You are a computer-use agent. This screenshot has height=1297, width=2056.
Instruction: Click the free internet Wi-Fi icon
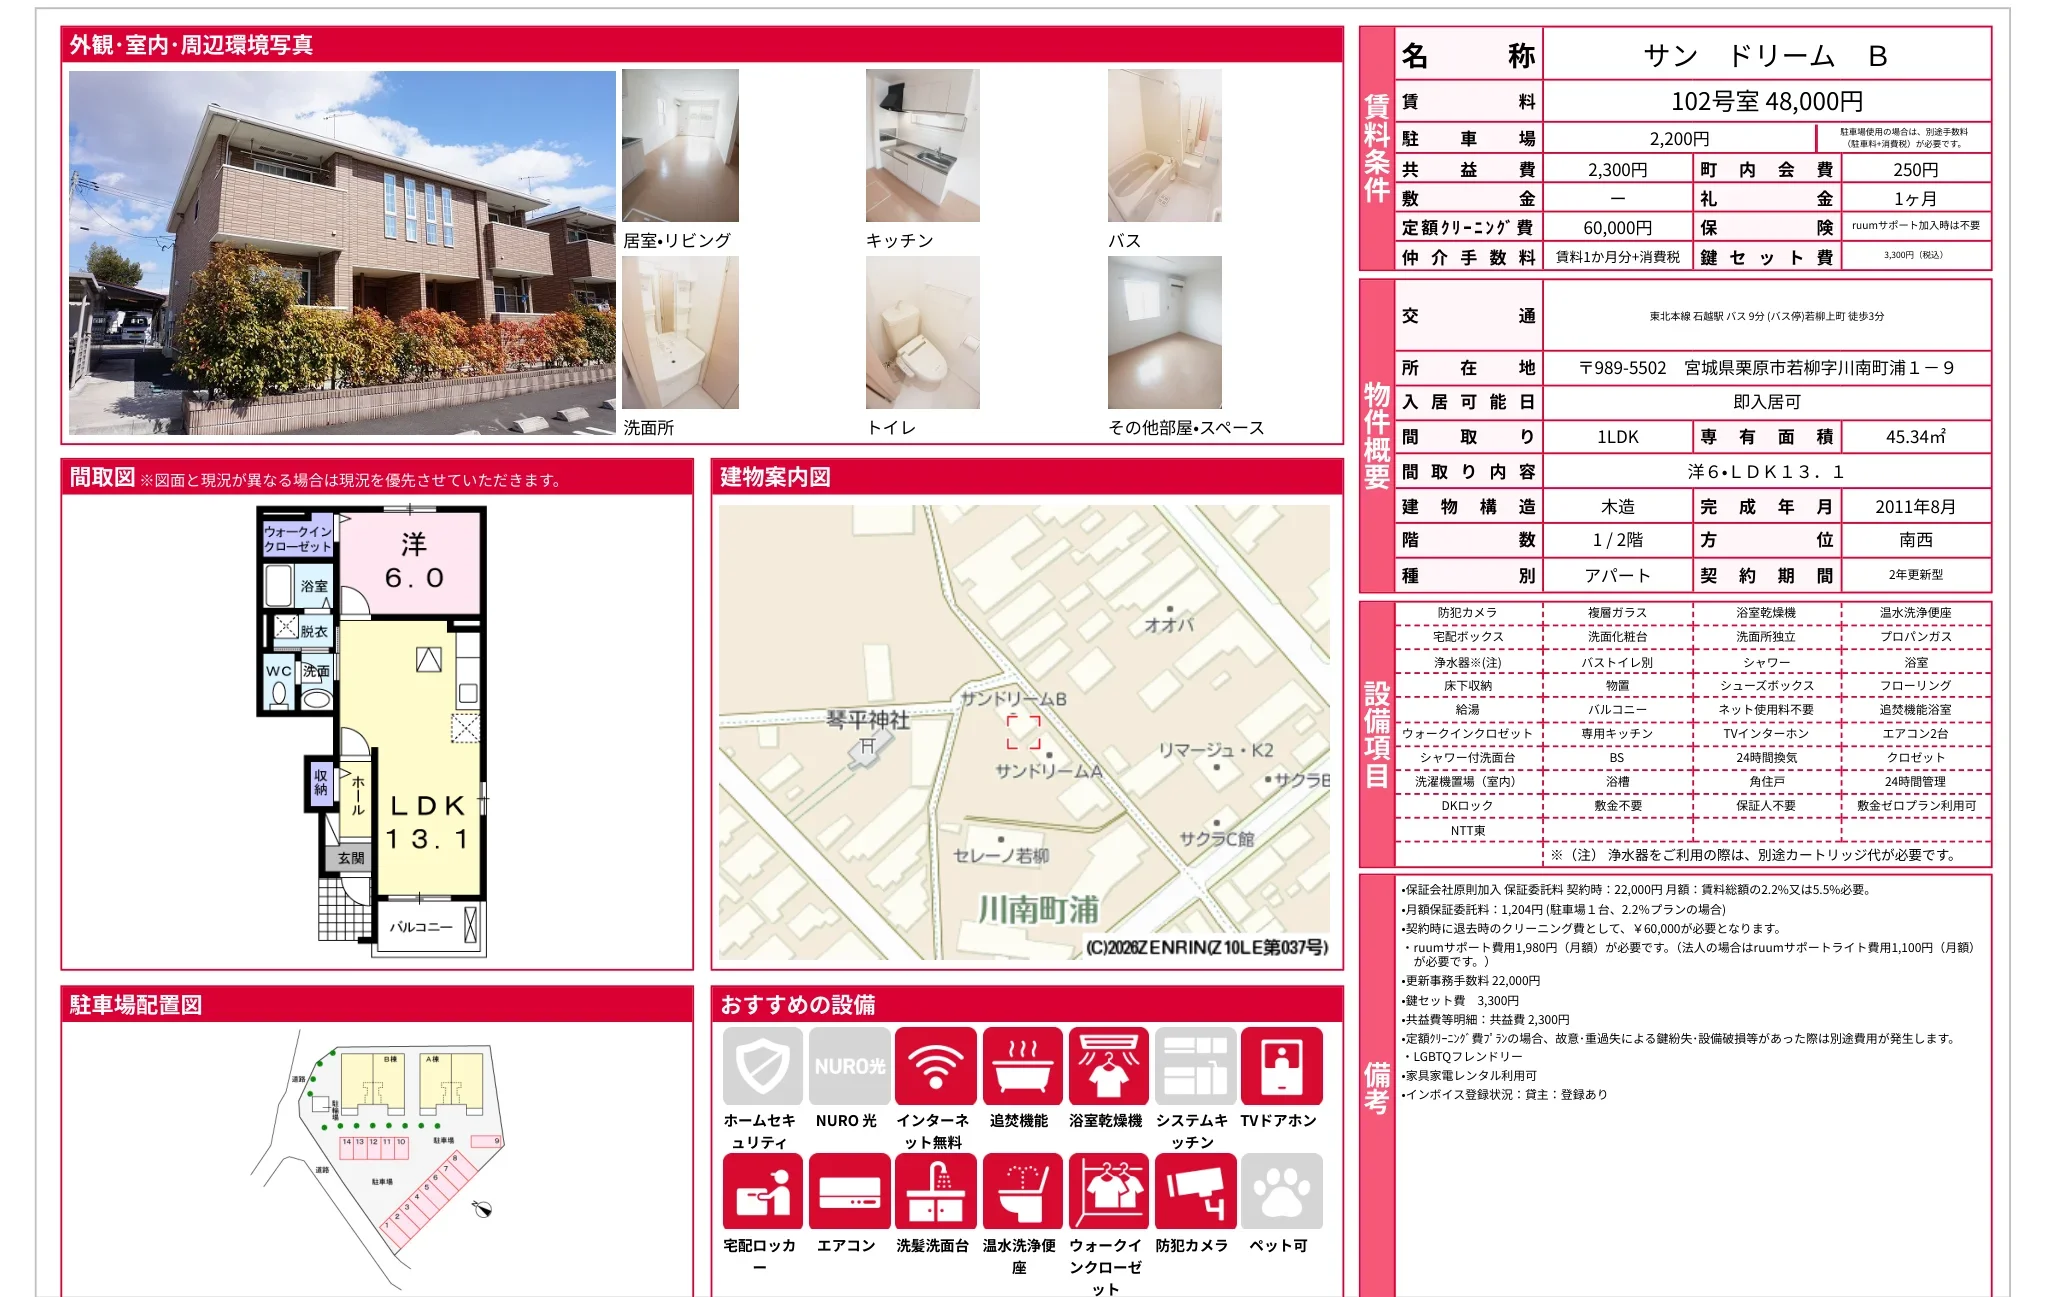pos(936,1066)
